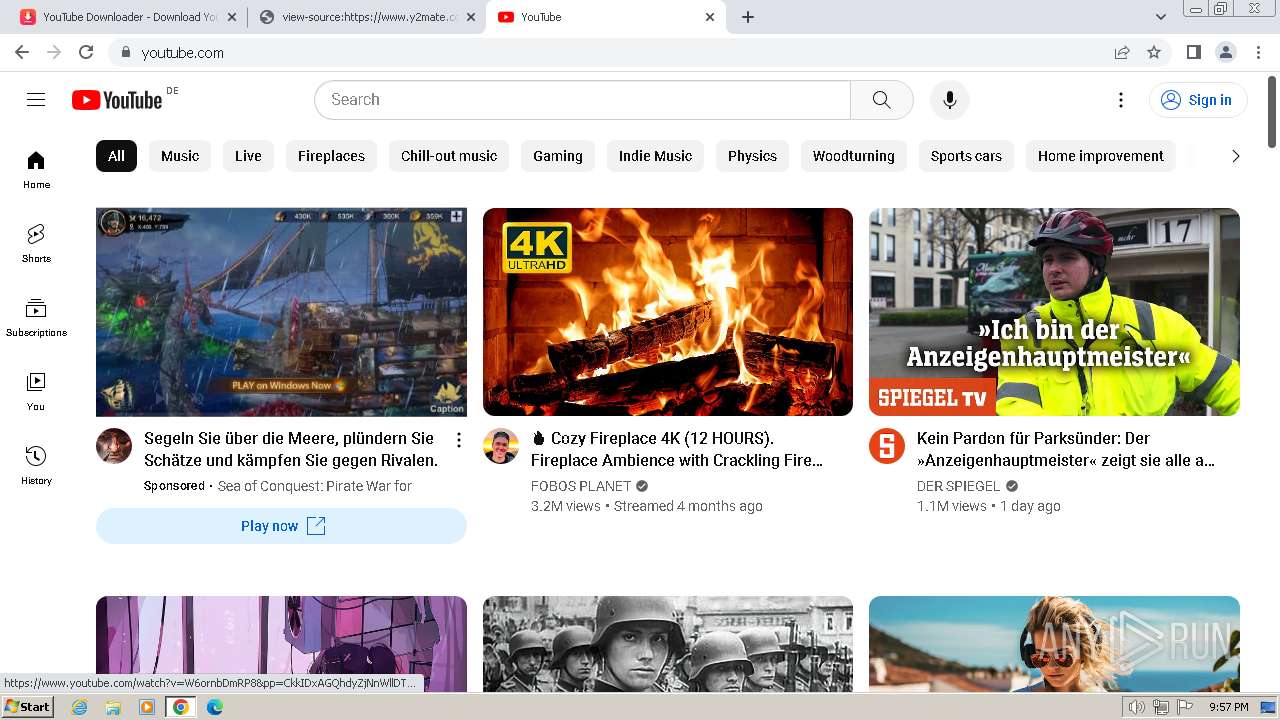Bookmark this page with star icon
The image size is (1280, 720).
[x=1154, y=52]
